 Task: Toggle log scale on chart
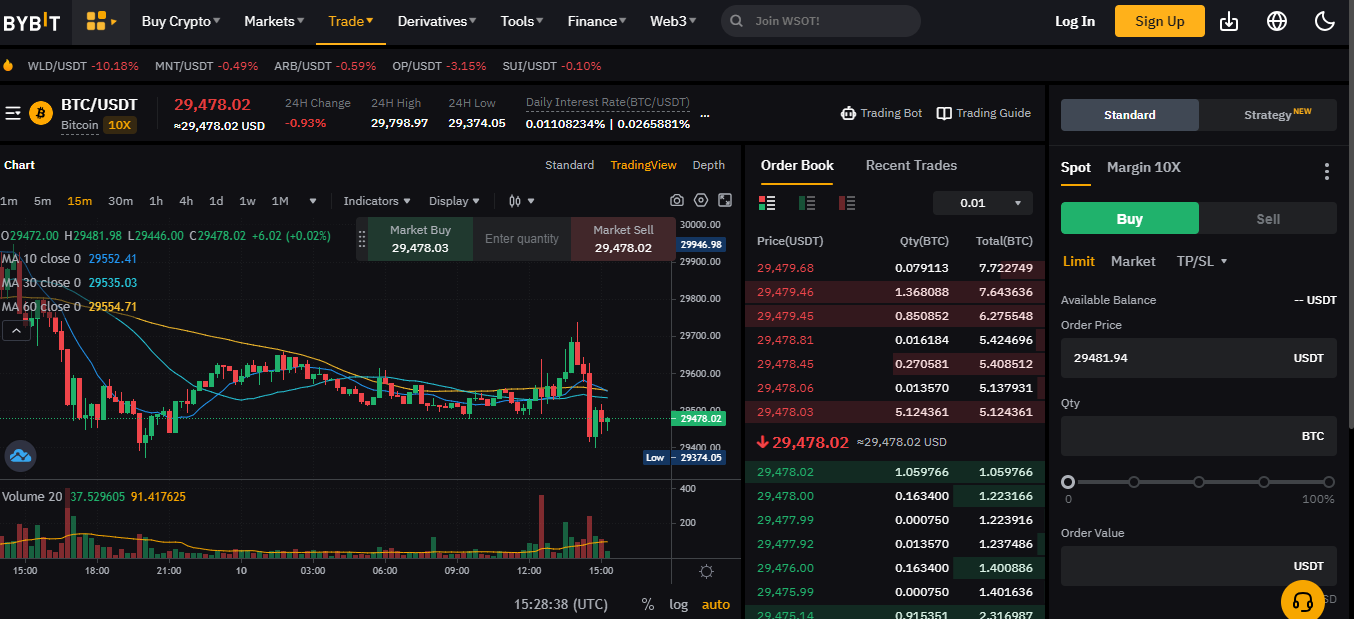679,604
